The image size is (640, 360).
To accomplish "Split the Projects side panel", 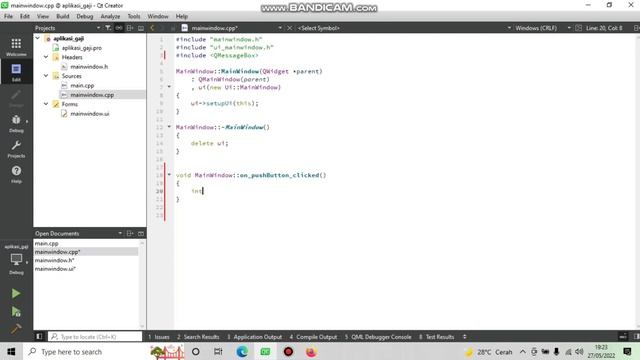I will pos(130,28).
